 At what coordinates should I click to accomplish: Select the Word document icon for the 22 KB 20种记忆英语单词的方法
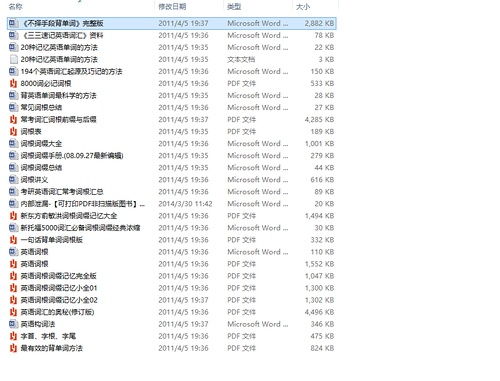(13, 47)
